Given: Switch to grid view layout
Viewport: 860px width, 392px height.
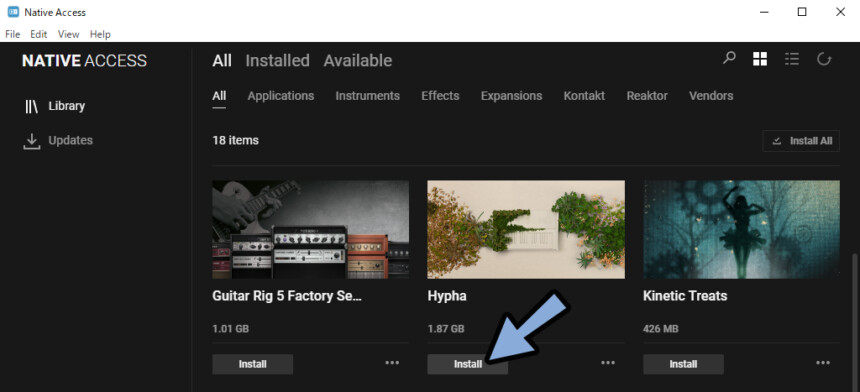Looking at the screenshot, I should 760,59.
